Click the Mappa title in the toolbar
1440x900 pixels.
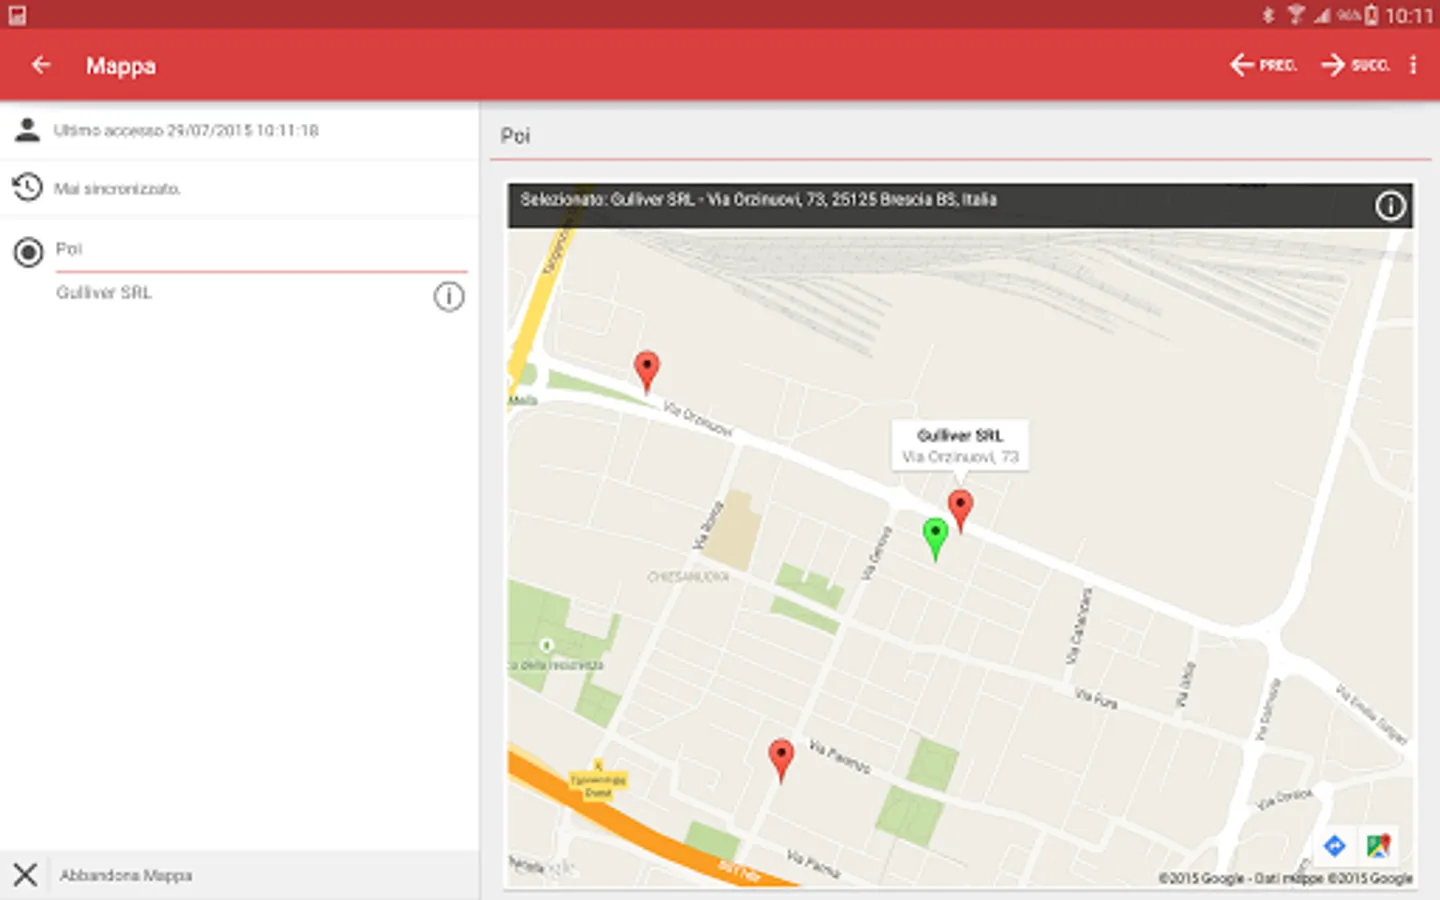click(121, 66)
